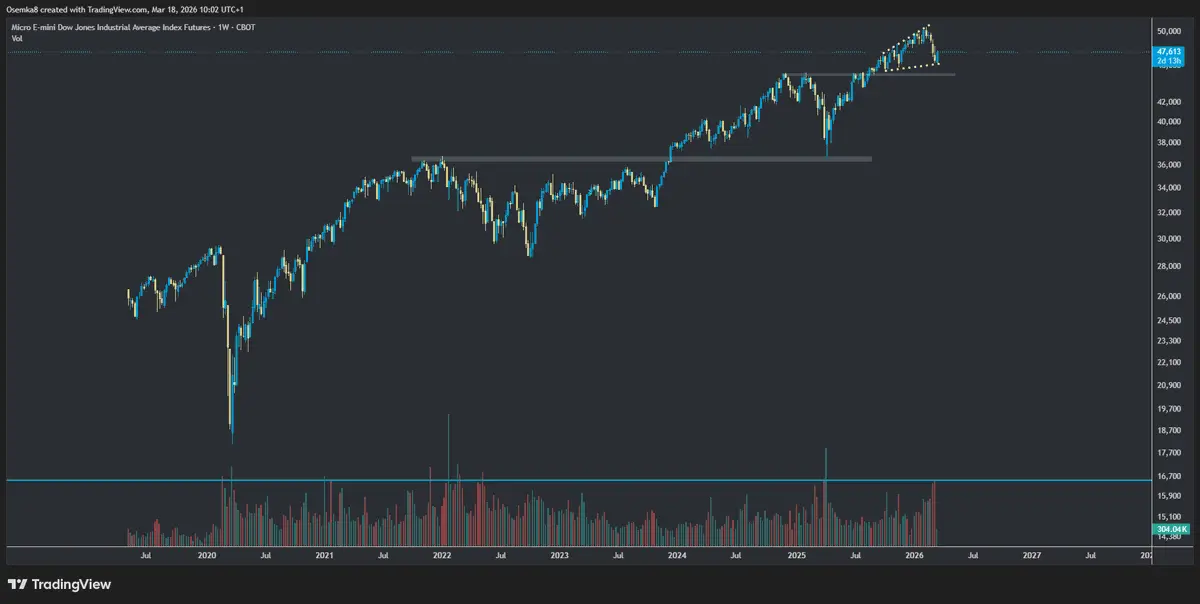Click the 34,000 price axis label
This screenshot has height=604, width=1200.
[x=1168, y=187]
